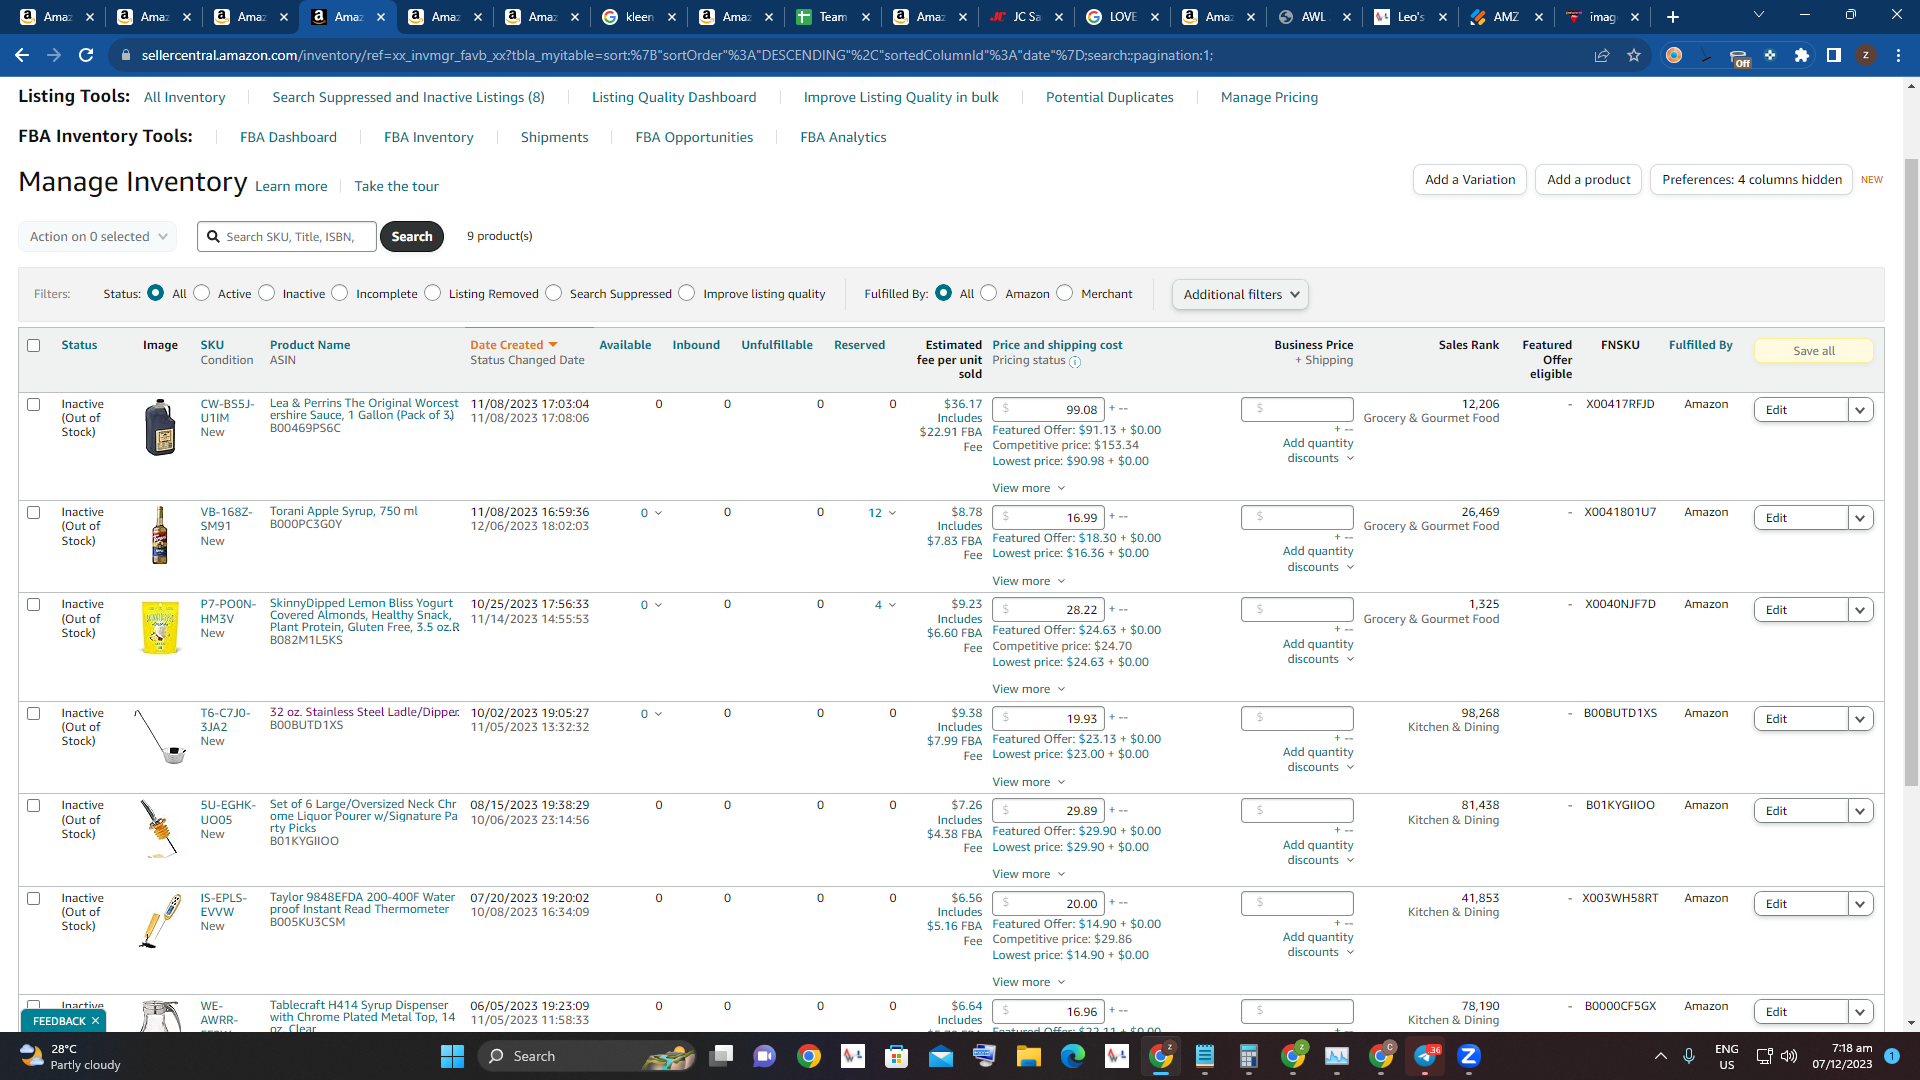The width and height of the screenshot is (1920, 1080).
Task: Open the browser tab search chevron
Action: pos(1759,15)
